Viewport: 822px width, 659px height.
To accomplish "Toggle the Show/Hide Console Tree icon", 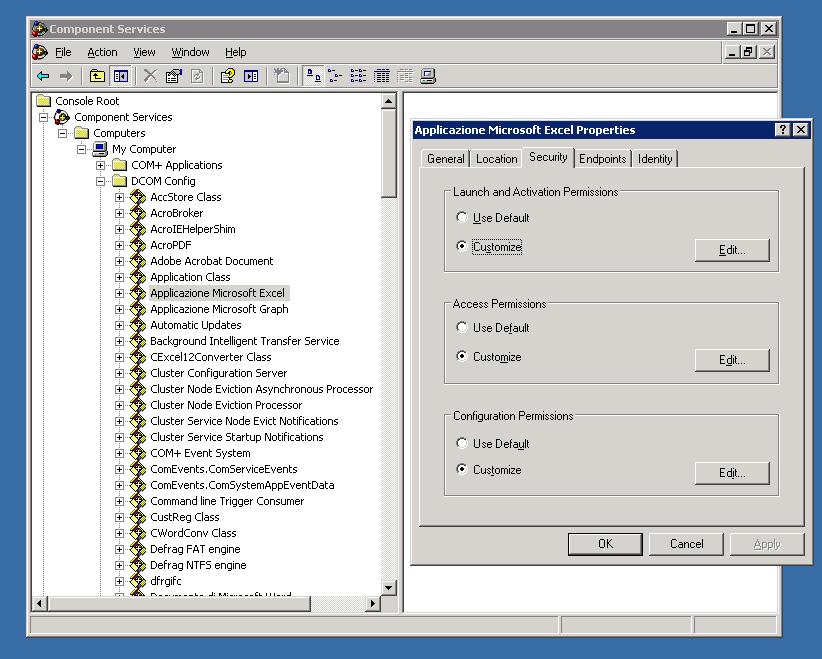I will (121, 77).
